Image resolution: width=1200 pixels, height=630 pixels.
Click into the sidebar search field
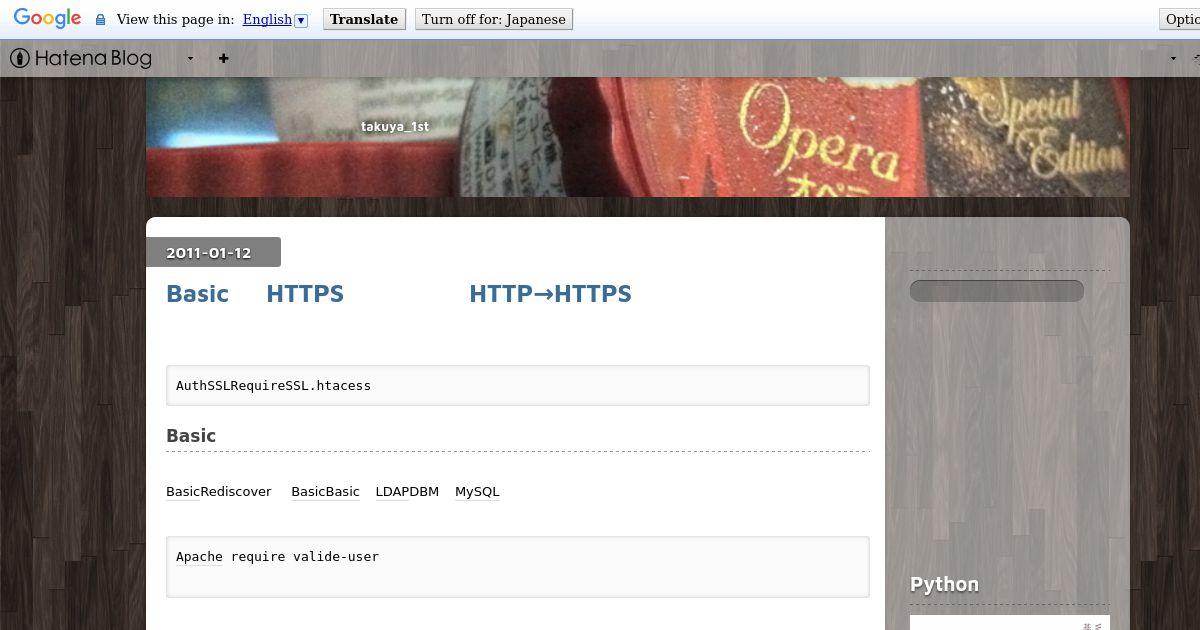click(997, 291)
